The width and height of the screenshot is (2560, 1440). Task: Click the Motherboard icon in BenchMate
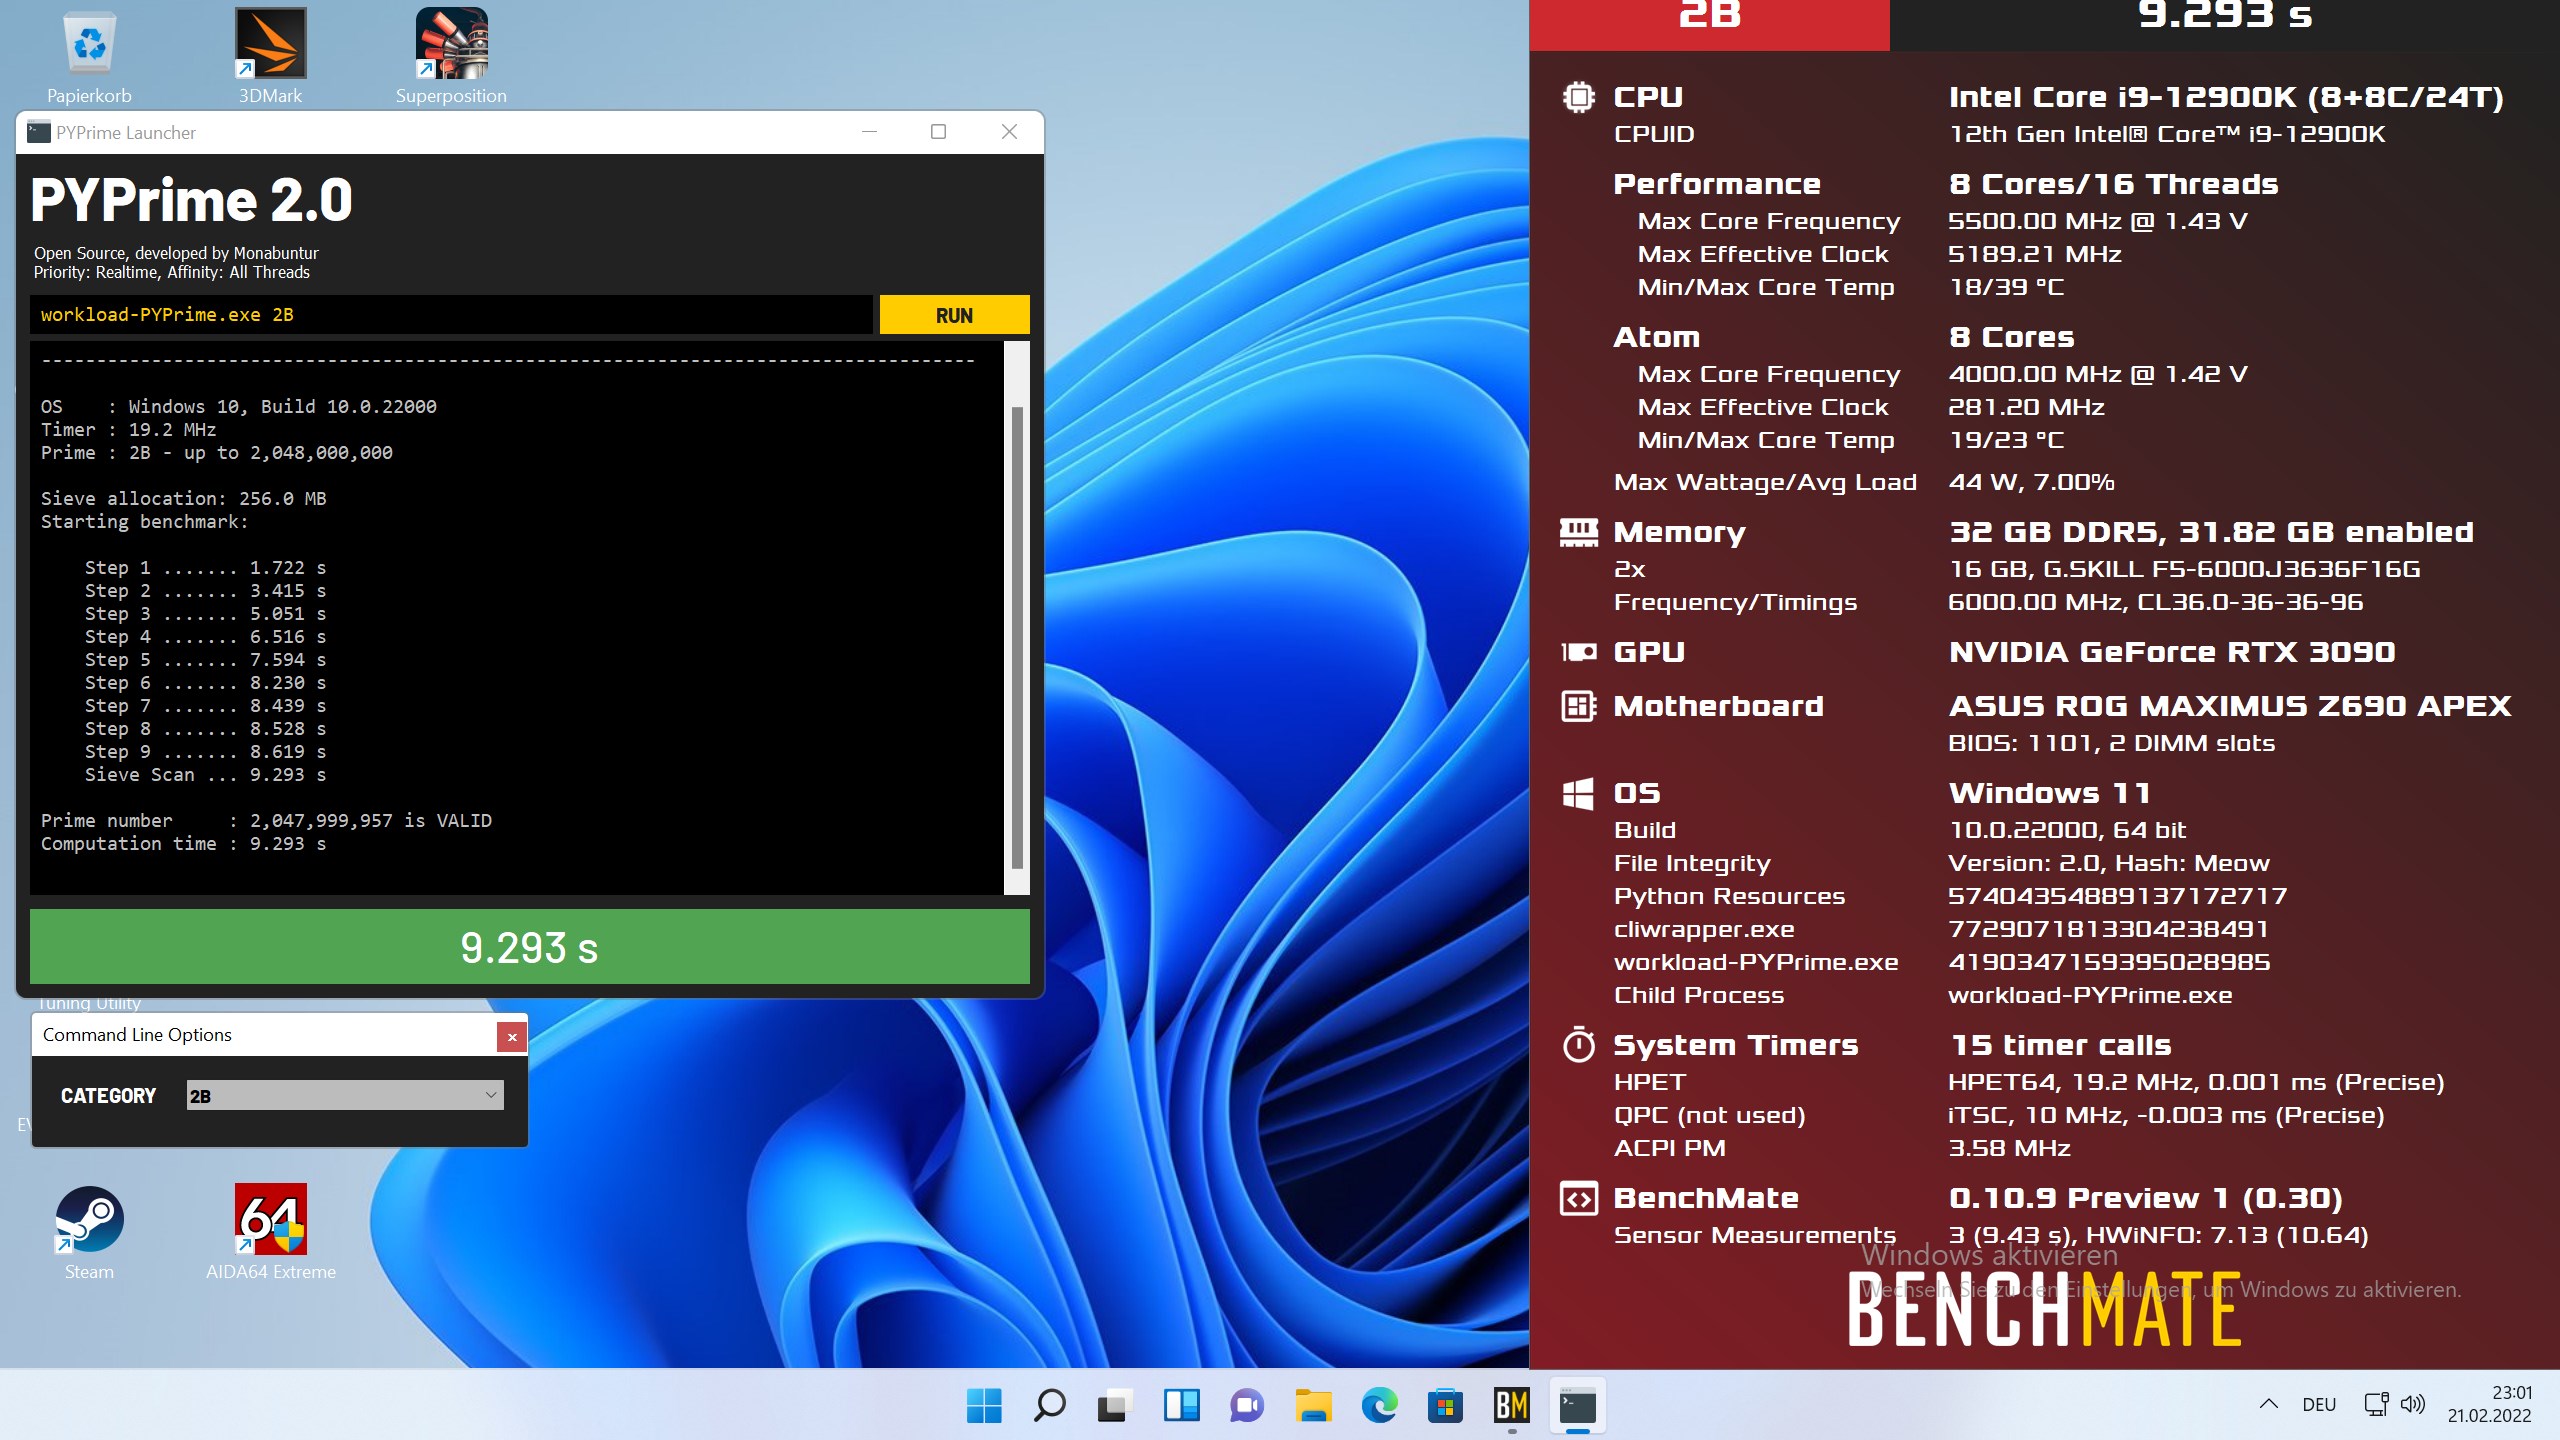[x=1579, y=706]
